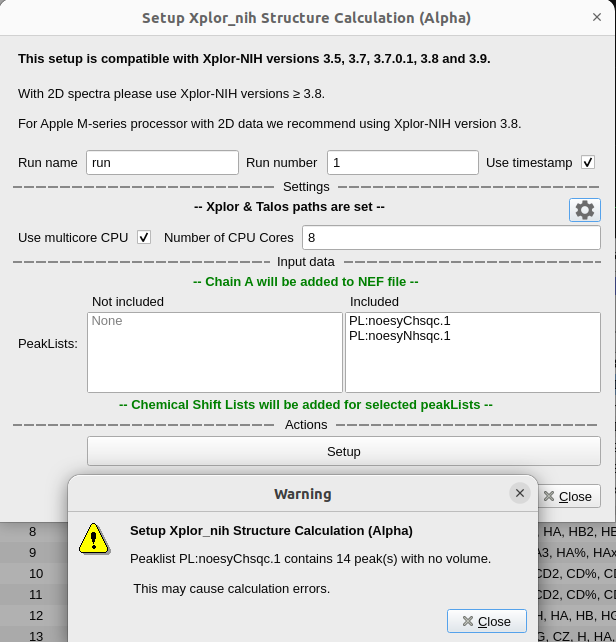Click the Run number input field
This screenshot has width=616, height=642.
[x=403, y=163]
